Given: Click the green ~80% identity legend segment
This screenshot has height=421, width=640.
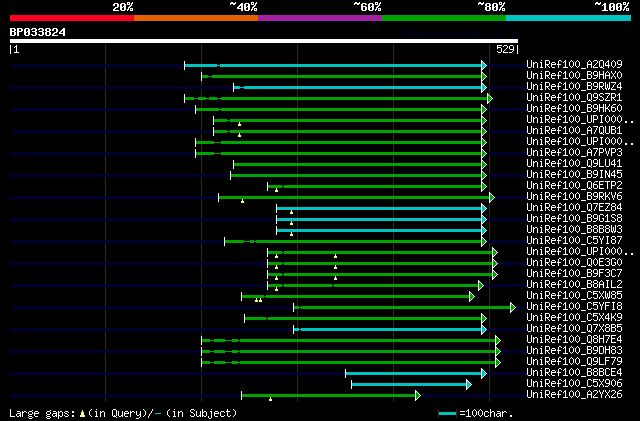Looking at the screenshot, I should click(444, 18).
